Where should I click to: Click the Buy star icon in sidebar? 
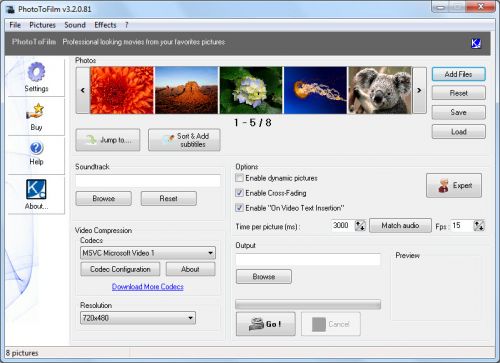click(35, 111)
